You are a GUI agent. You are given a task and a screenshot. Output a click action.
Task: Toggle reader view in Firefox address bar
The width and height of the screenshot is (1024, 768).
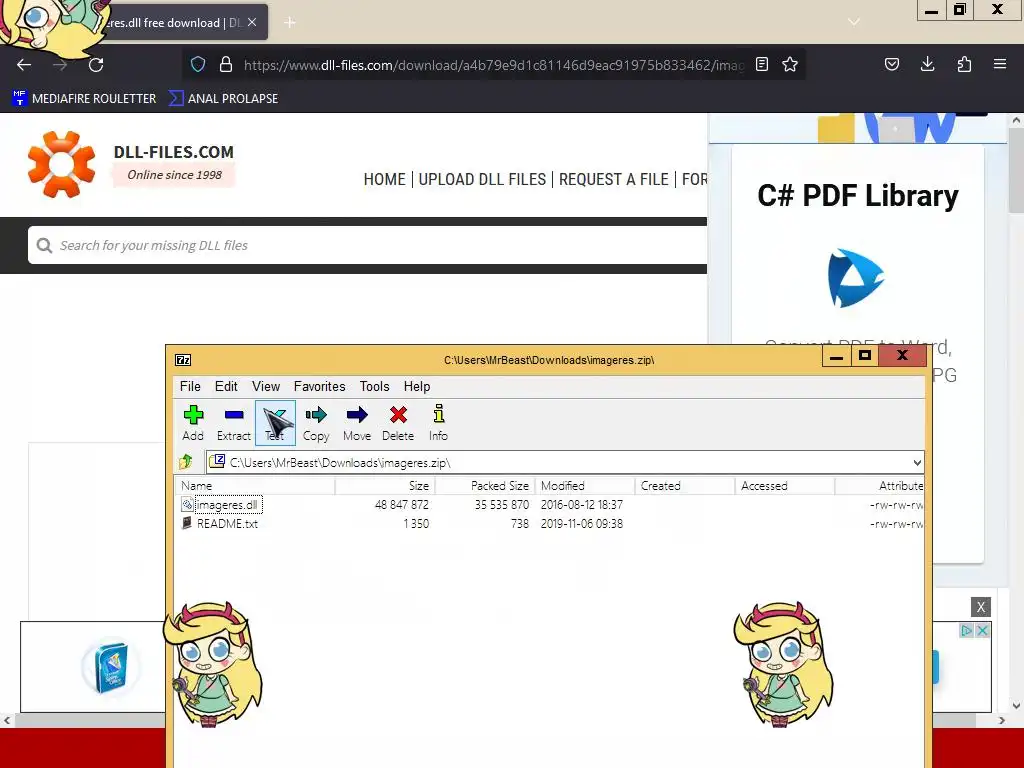[761, 64]
